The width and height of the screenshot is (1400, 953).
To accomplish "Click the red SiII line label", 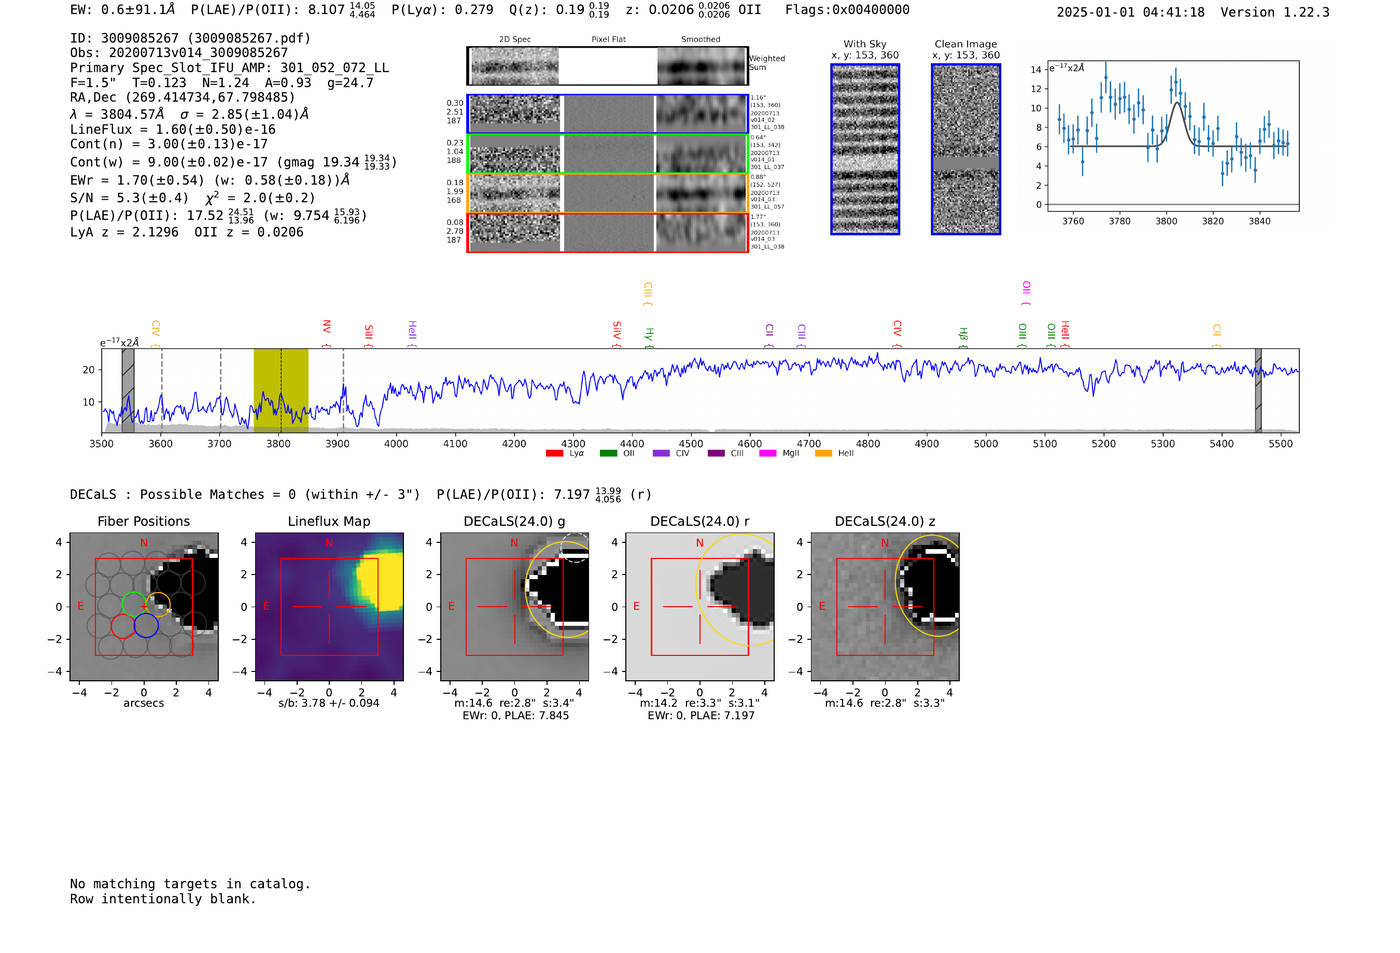I will (x=369, y=334).
